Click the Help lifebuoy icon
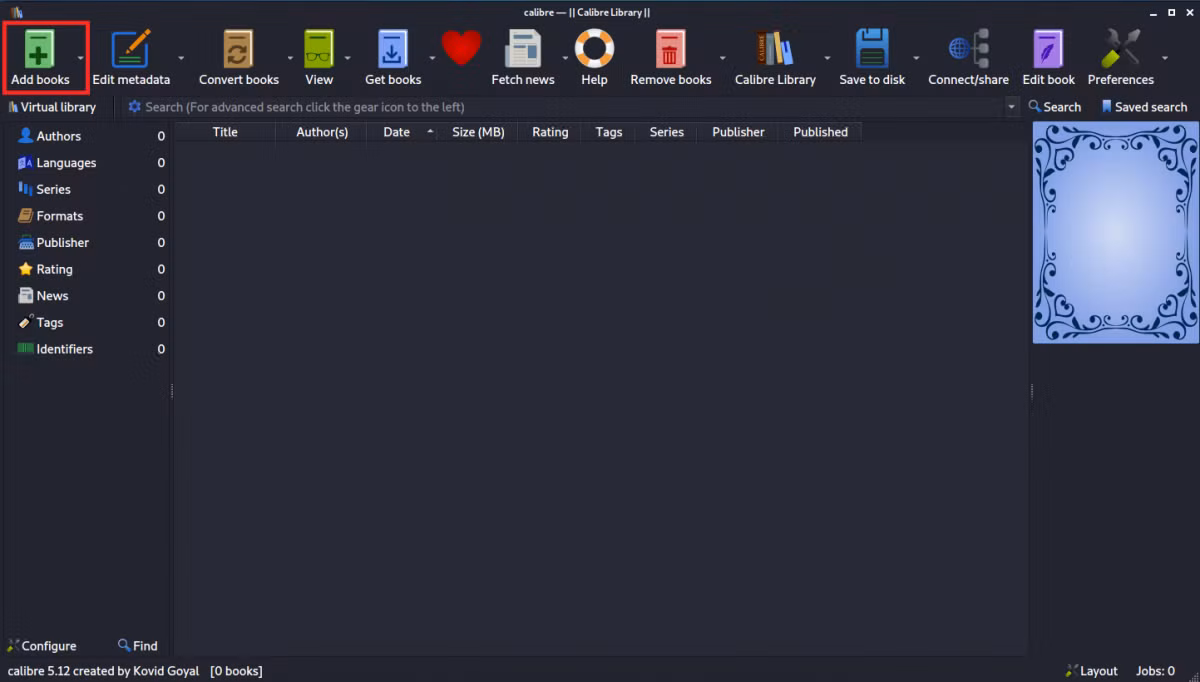1200x682 pixels. 594,48
